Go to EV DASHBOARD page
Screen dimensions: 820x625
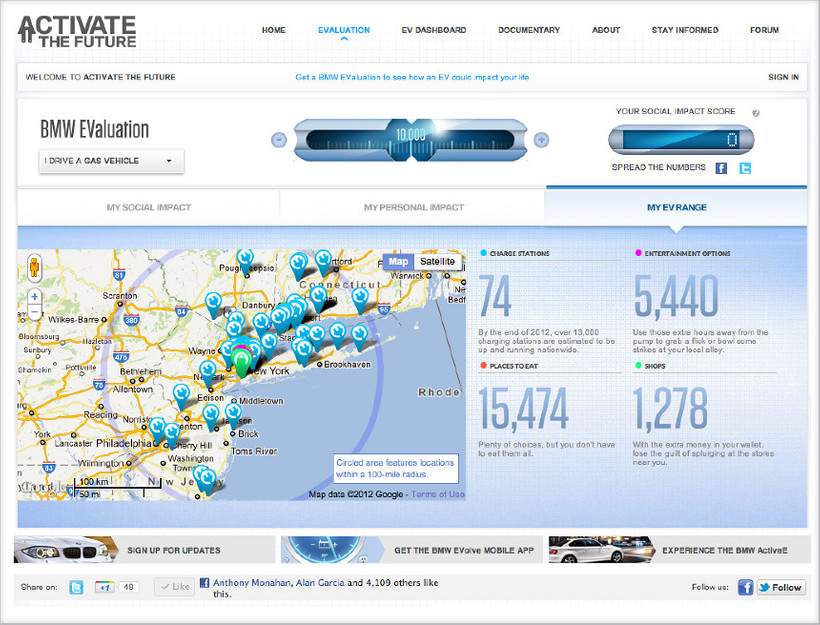coord(434,30)
